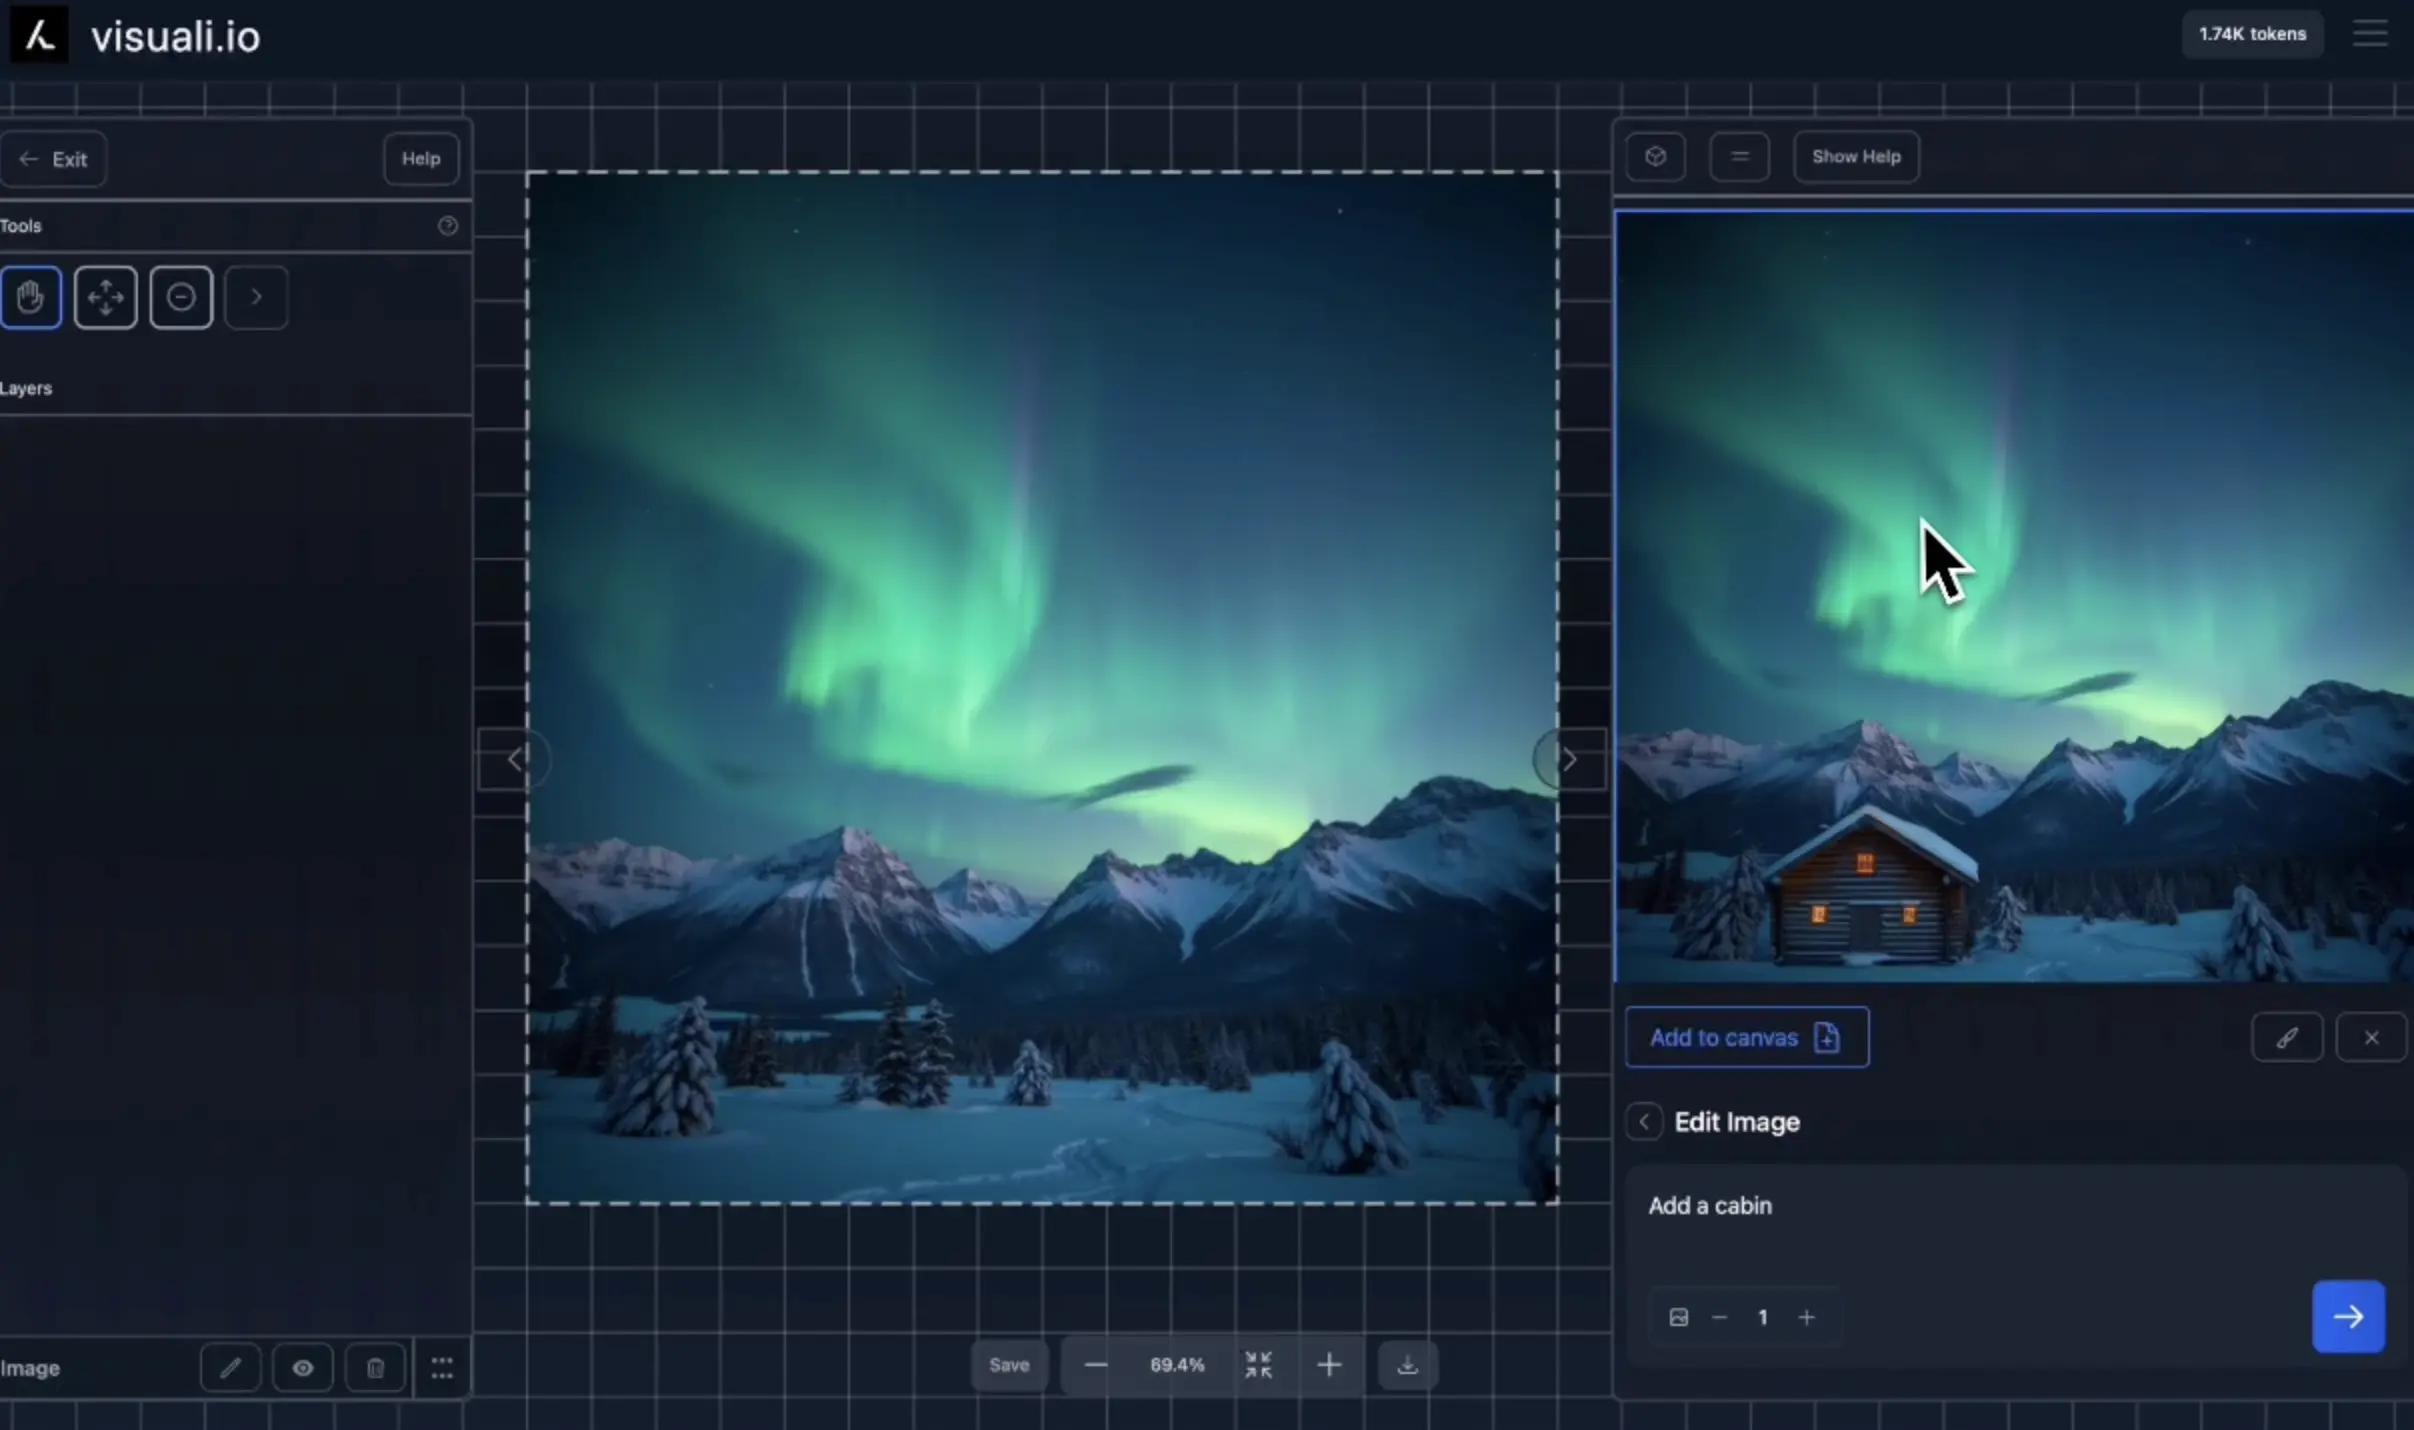Viewport: 2414px width, 1430px height.
Task: Expand additional tools with the chevron arrow
Action: (256, 297)
